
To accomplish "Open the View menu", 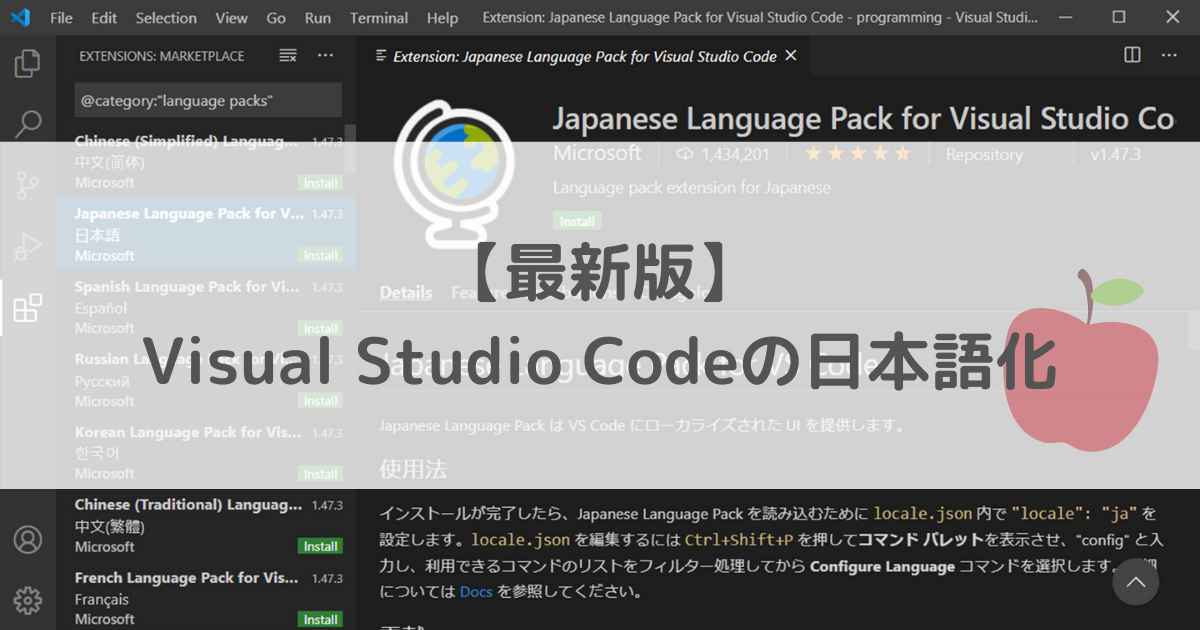I will click(x=231, y=18).
